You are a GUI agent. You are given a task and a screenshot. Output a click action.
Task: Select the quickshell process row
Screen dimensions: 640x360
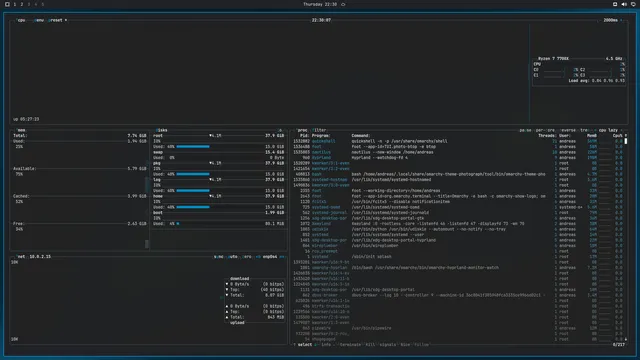click(x=457, y=141)
